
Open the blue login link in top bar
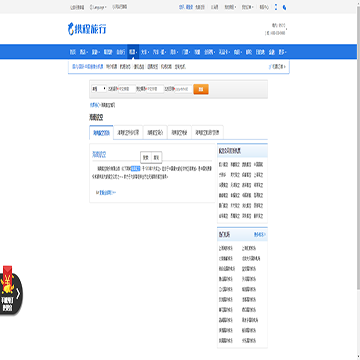186,7
